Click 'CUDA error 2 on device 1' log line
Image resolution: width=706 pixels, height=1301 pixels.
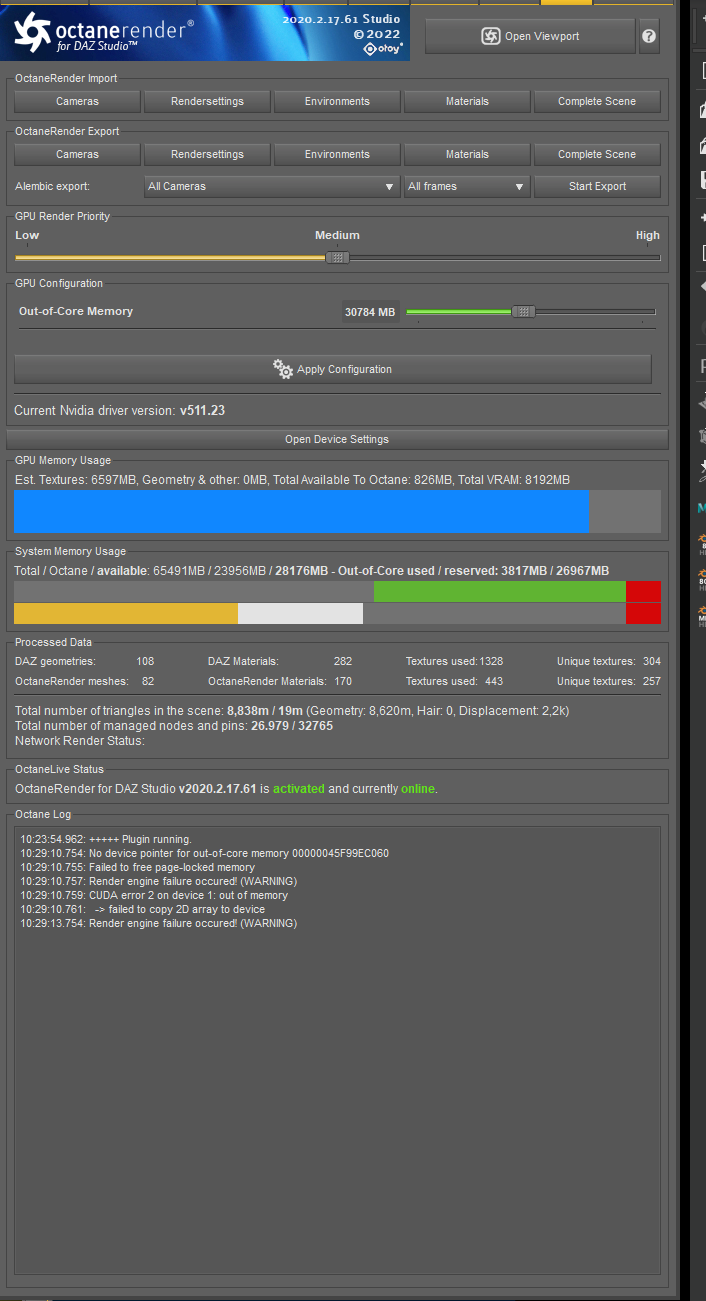coord(154,895)
